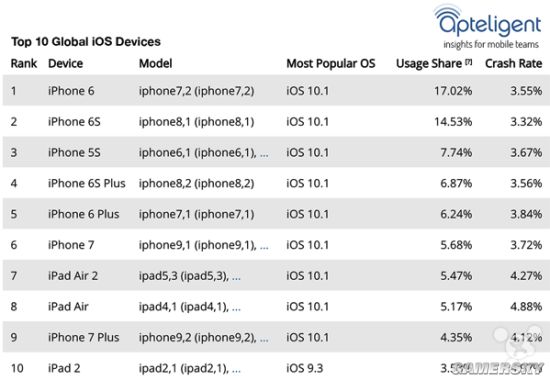
Task: Select the iPhone 6 Plus device name
Action: click(83, 214)
